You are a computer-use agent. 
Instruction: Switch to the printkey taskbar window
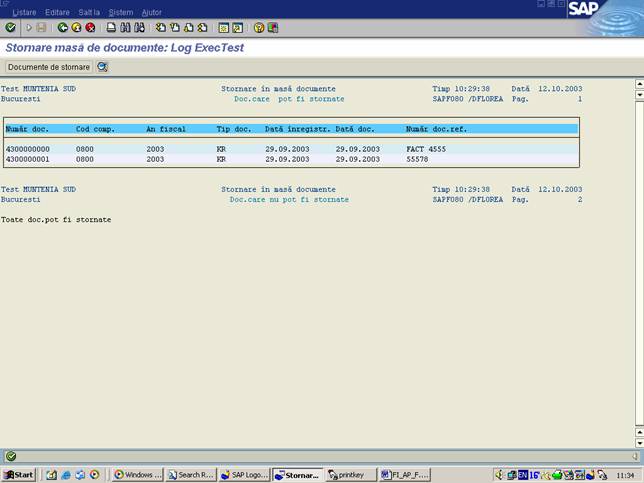pos(351,475)
